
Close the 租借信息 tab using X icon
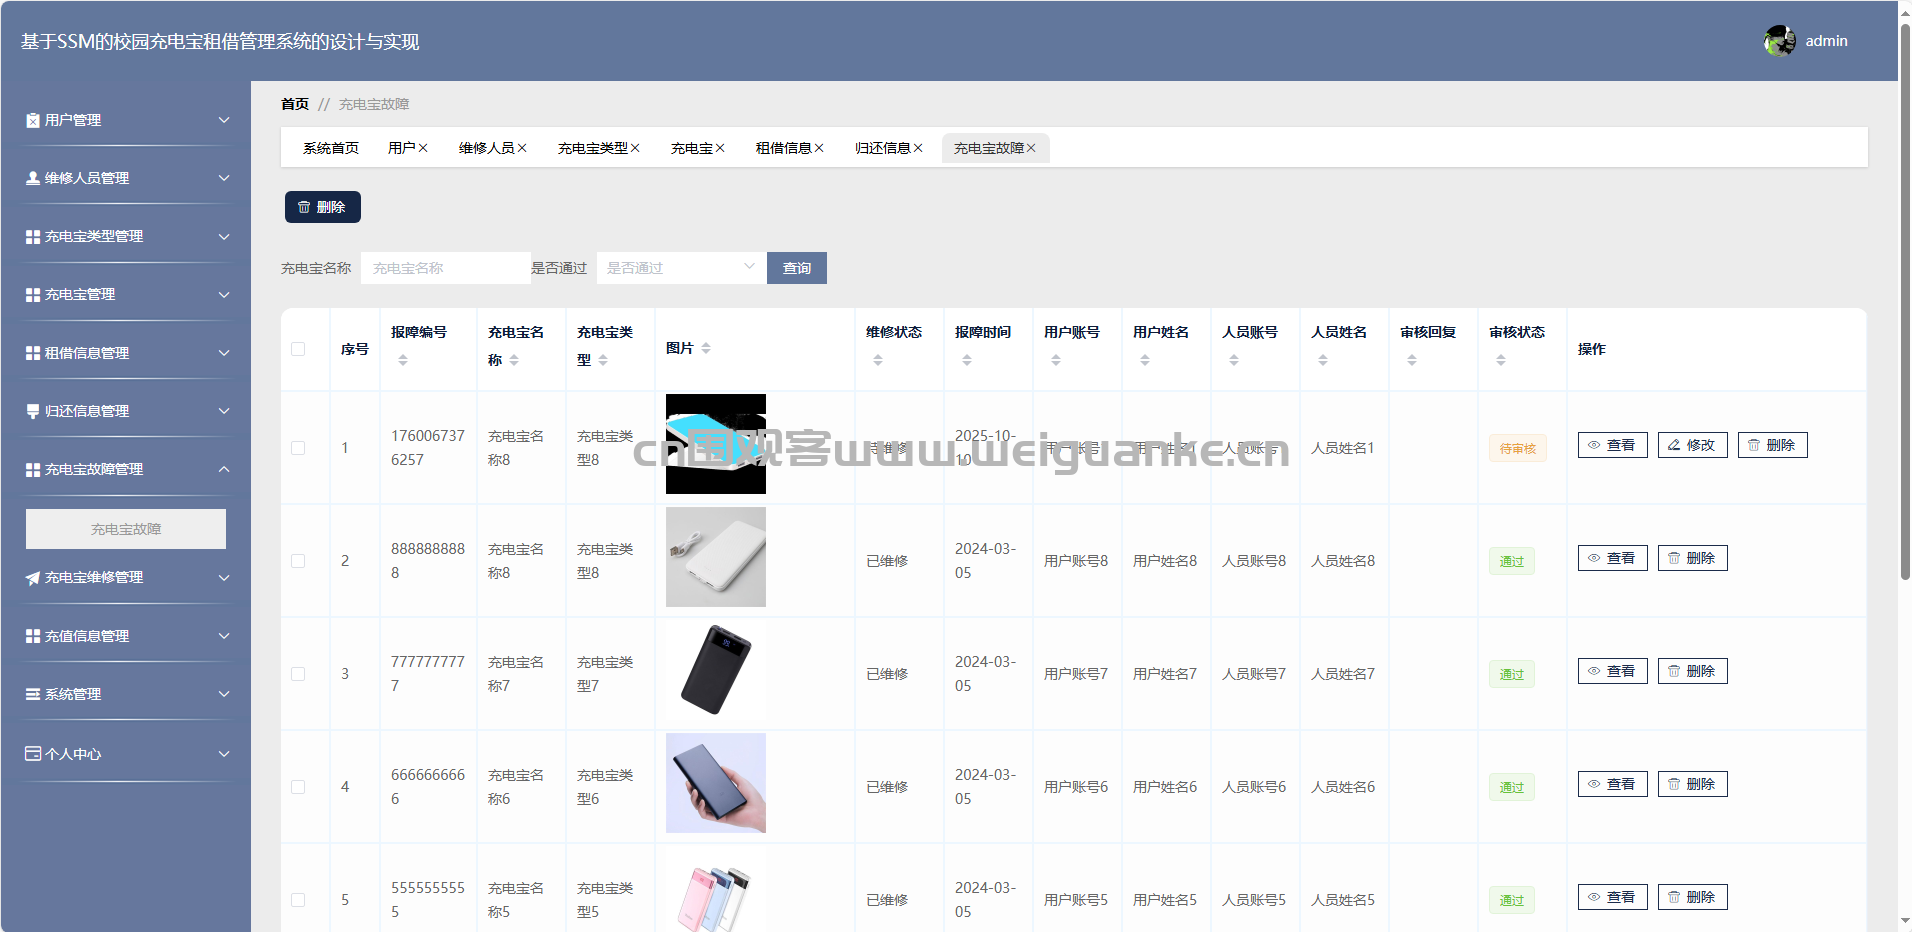click(x=819, y=148)
